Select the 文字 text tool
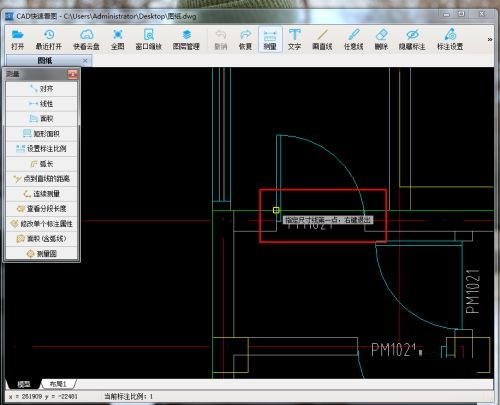The image size is (500, 405). pyautogui.click(x=294, y=39)
